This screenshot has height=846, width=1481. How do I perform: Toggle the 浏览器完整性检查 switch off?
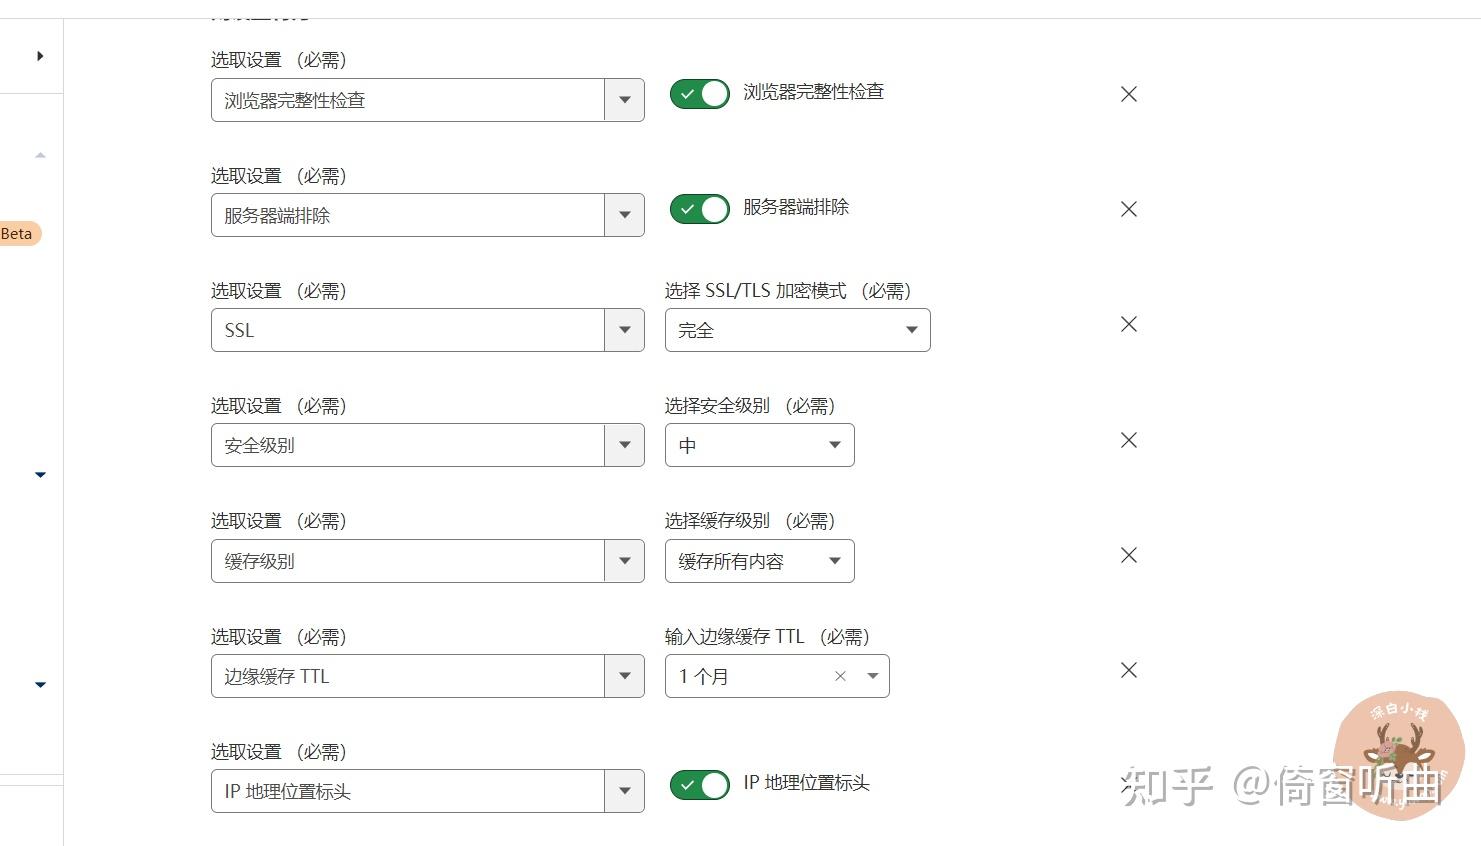(x=699, y=94)
